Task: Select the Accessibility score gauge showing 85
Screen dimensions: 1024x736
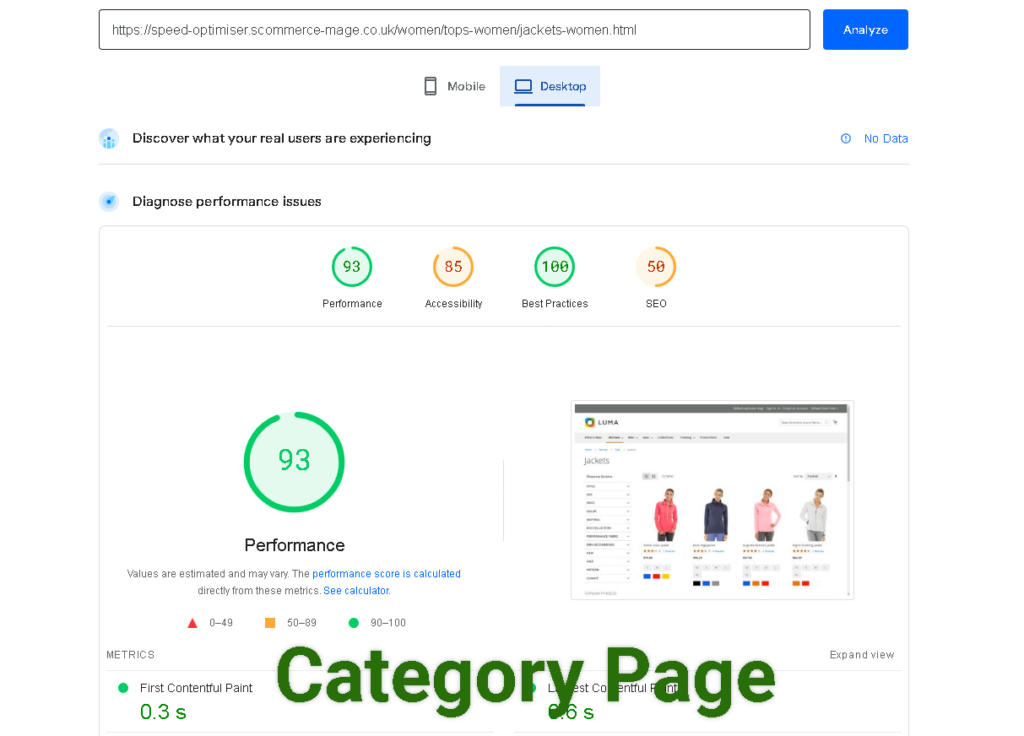Action: 453,266
